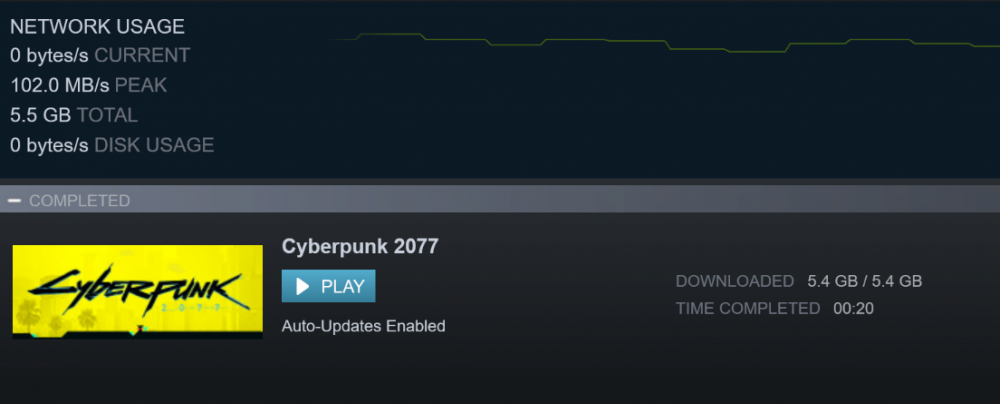Select the 00:20 completion time
Image resolution: width=1000 pixels, height=404 pixels.
point(853,309)
